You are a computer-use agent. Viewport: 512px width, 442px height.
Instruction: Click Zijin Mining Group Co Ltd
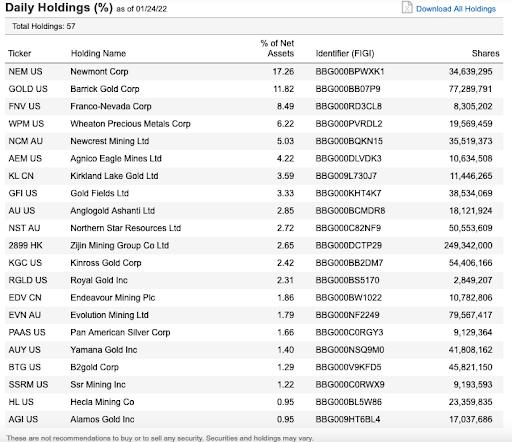click(120, 245)
